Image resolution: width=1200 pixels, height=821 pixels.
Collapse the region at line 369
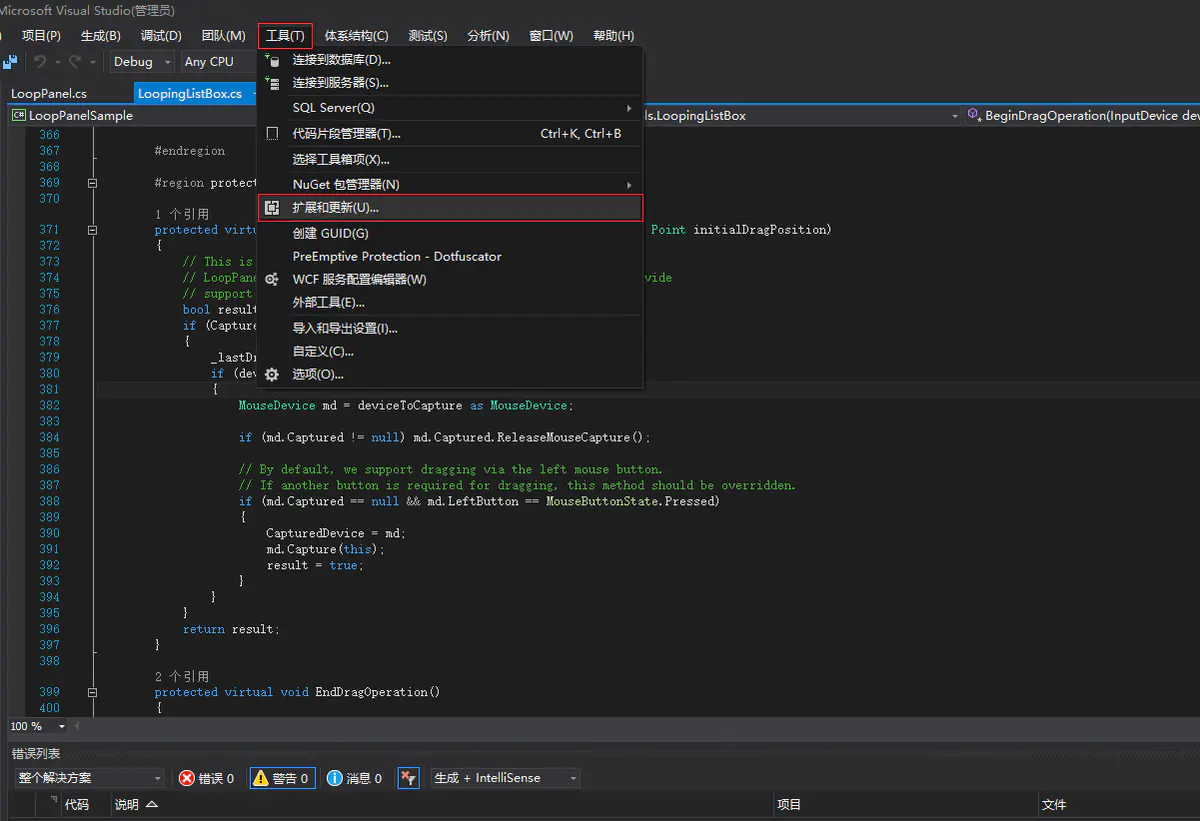(x=92, y=183)
